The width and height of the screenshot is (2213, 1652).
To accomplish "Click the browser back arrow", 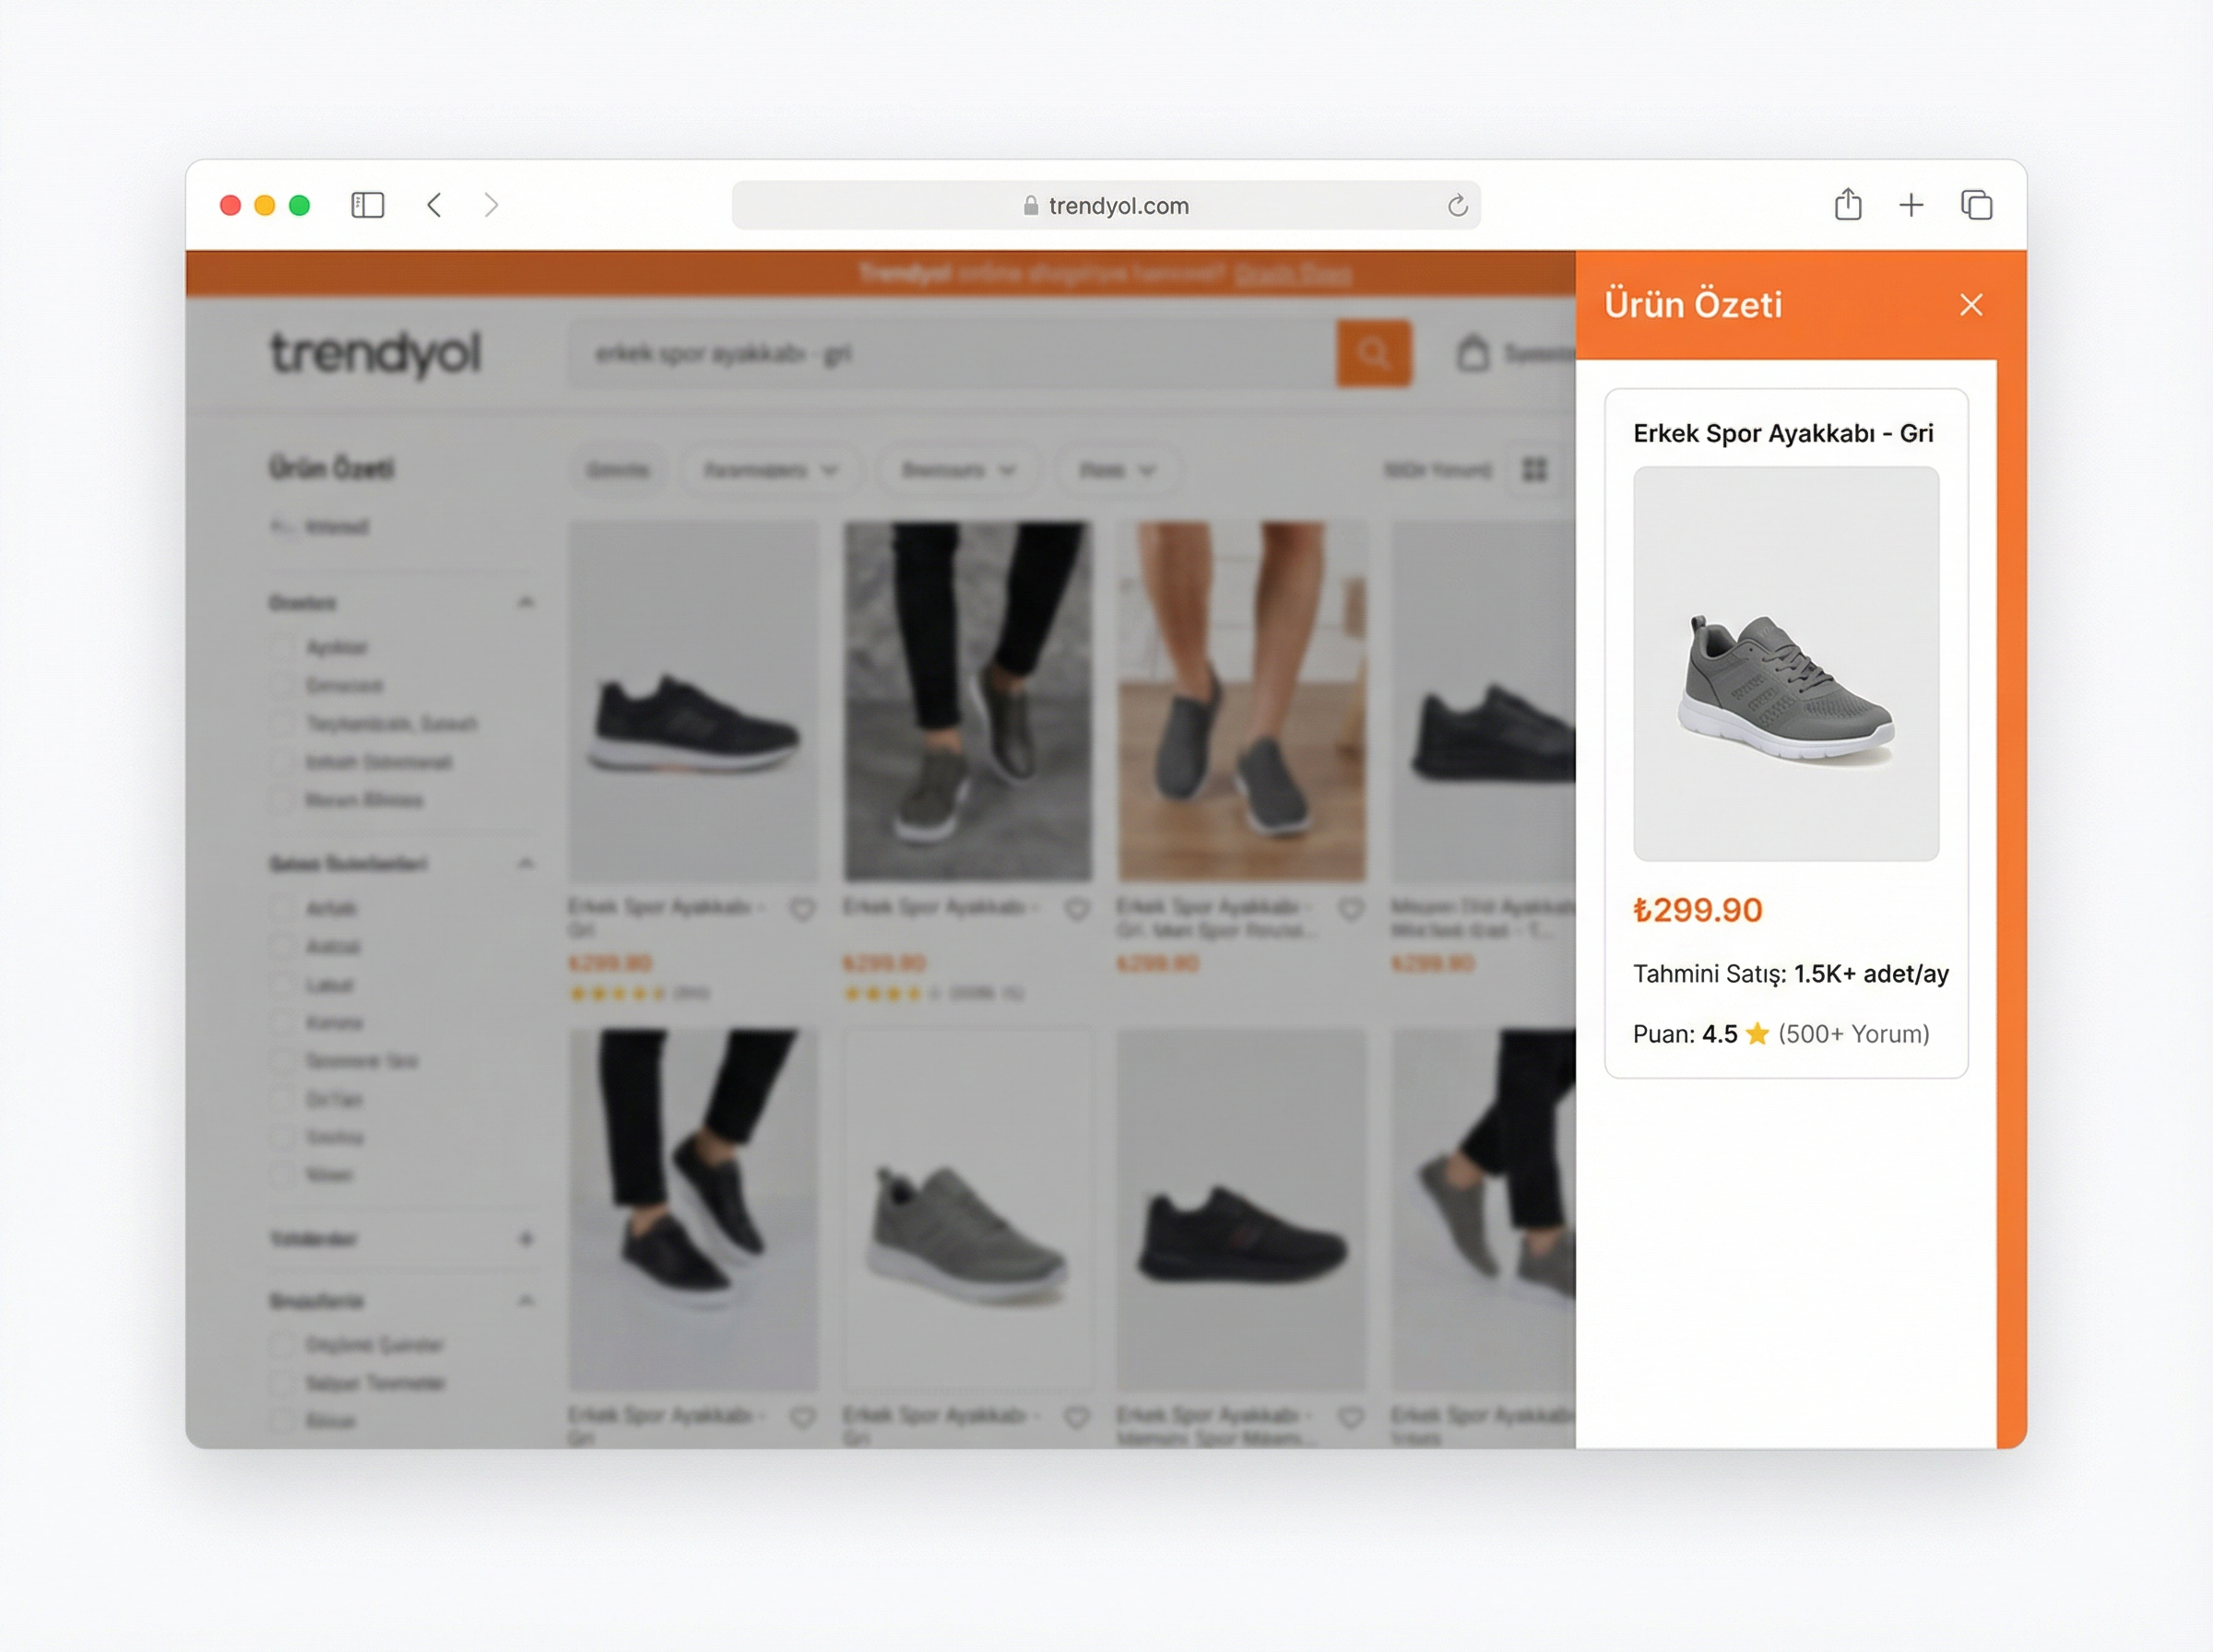I will [434, 205].
